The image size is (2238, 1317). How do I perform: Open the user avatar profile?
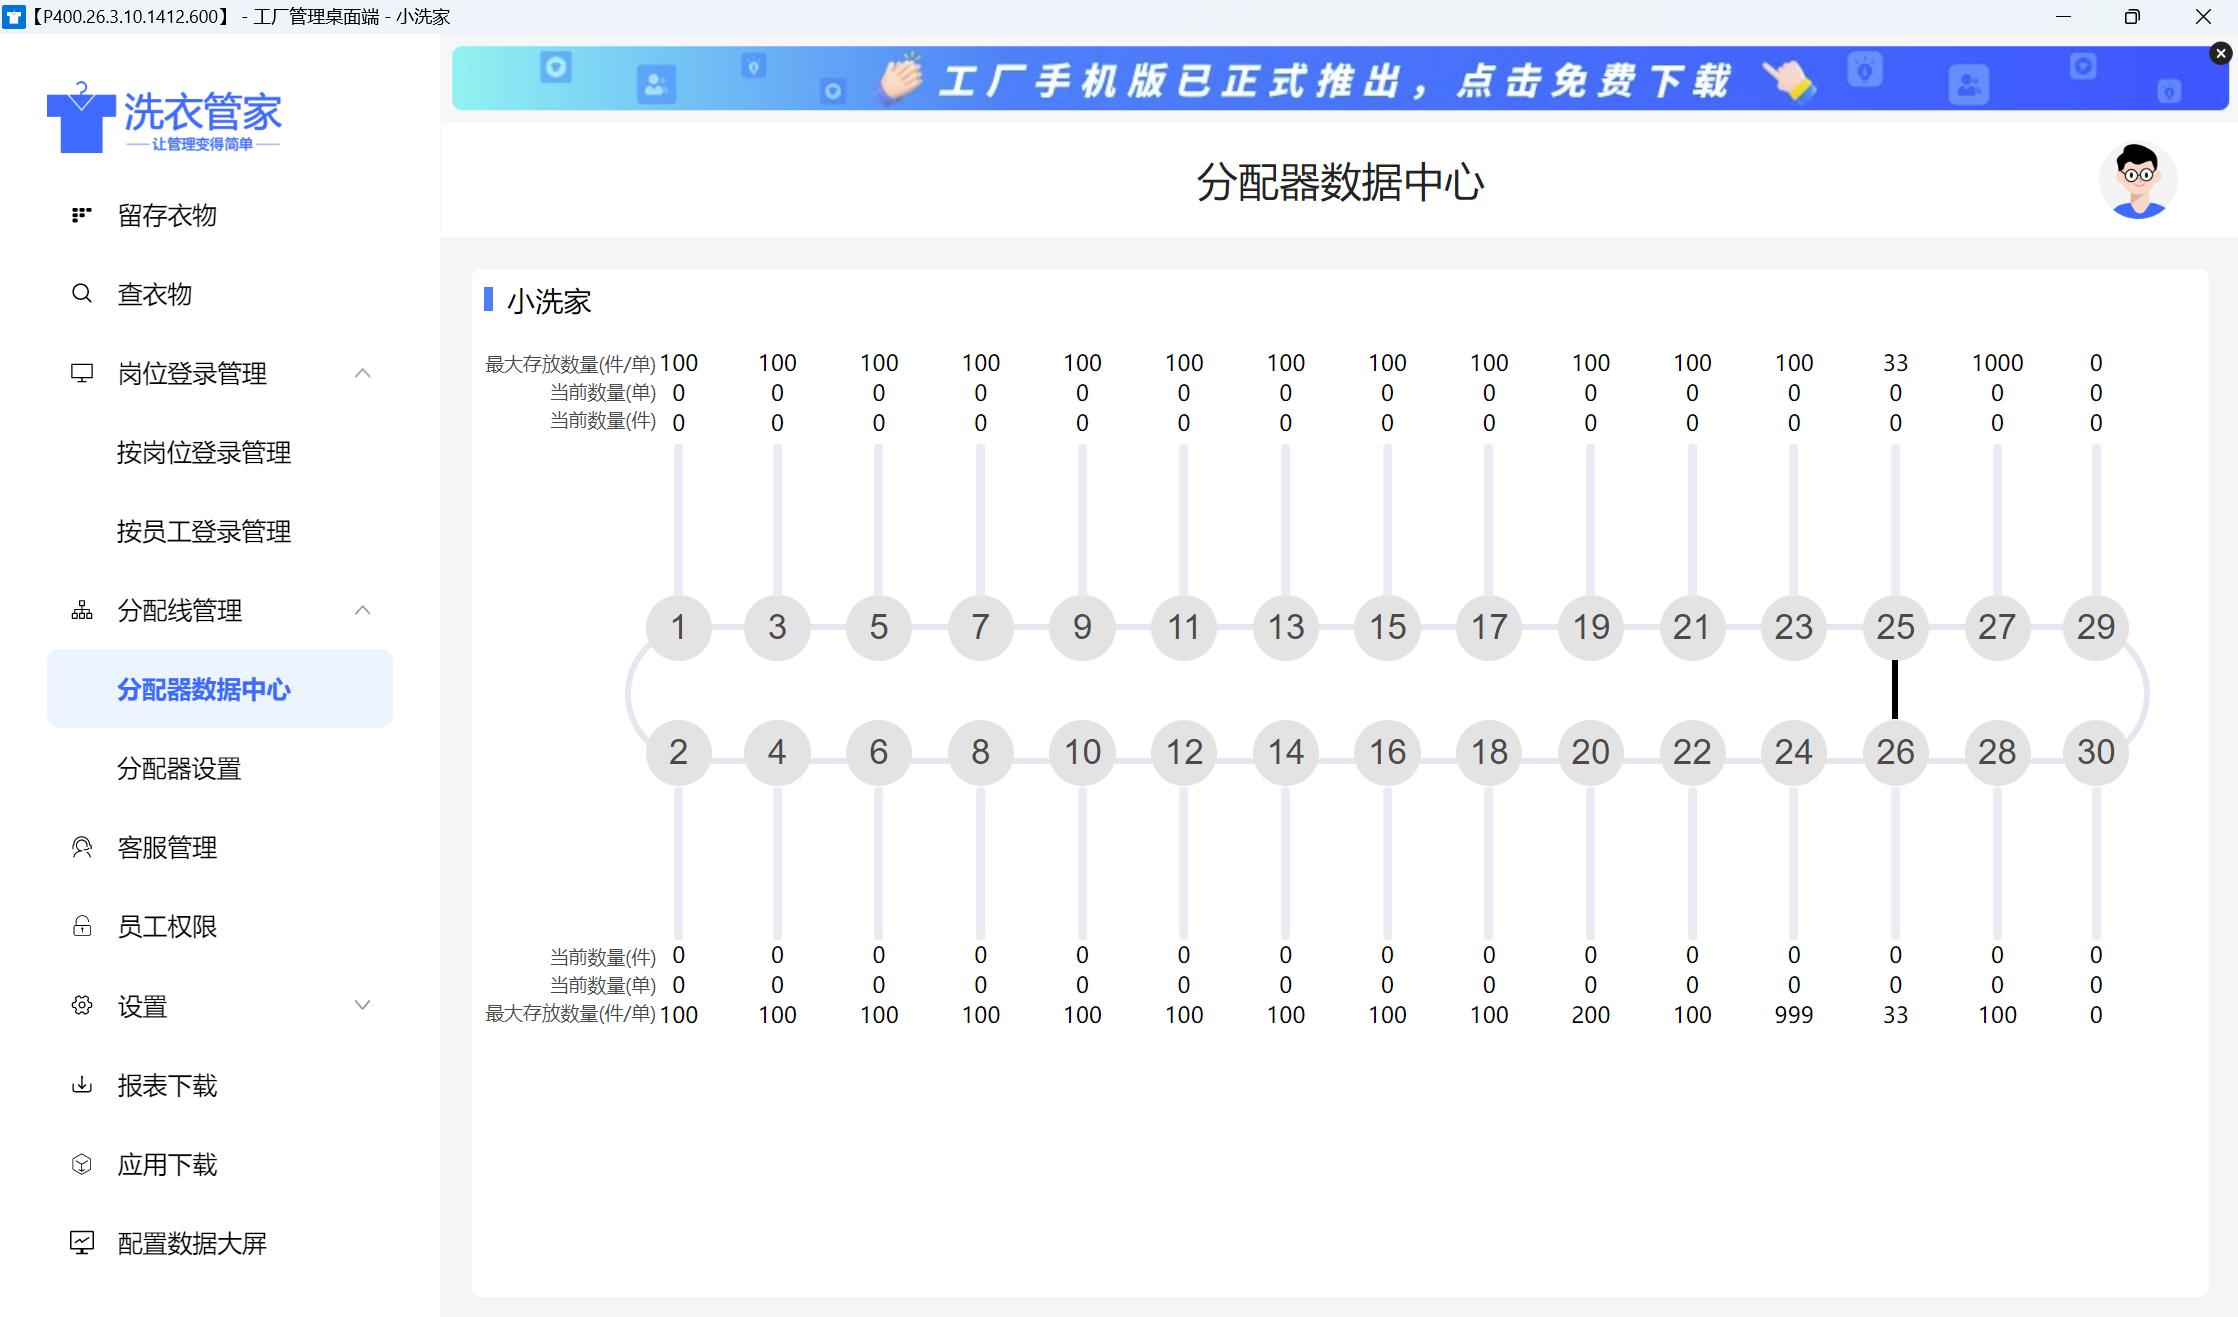2138,181
